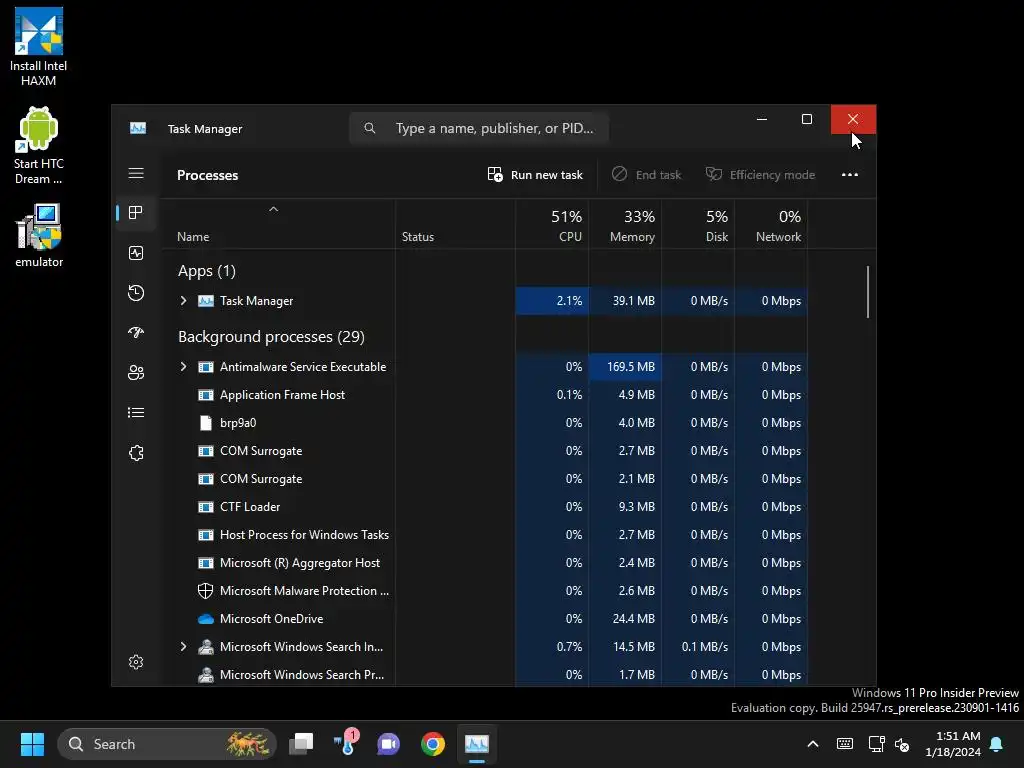1024x768 pixels.
Task: Click the 169.5 MB memory cell
Action: [x=625, y=366]
